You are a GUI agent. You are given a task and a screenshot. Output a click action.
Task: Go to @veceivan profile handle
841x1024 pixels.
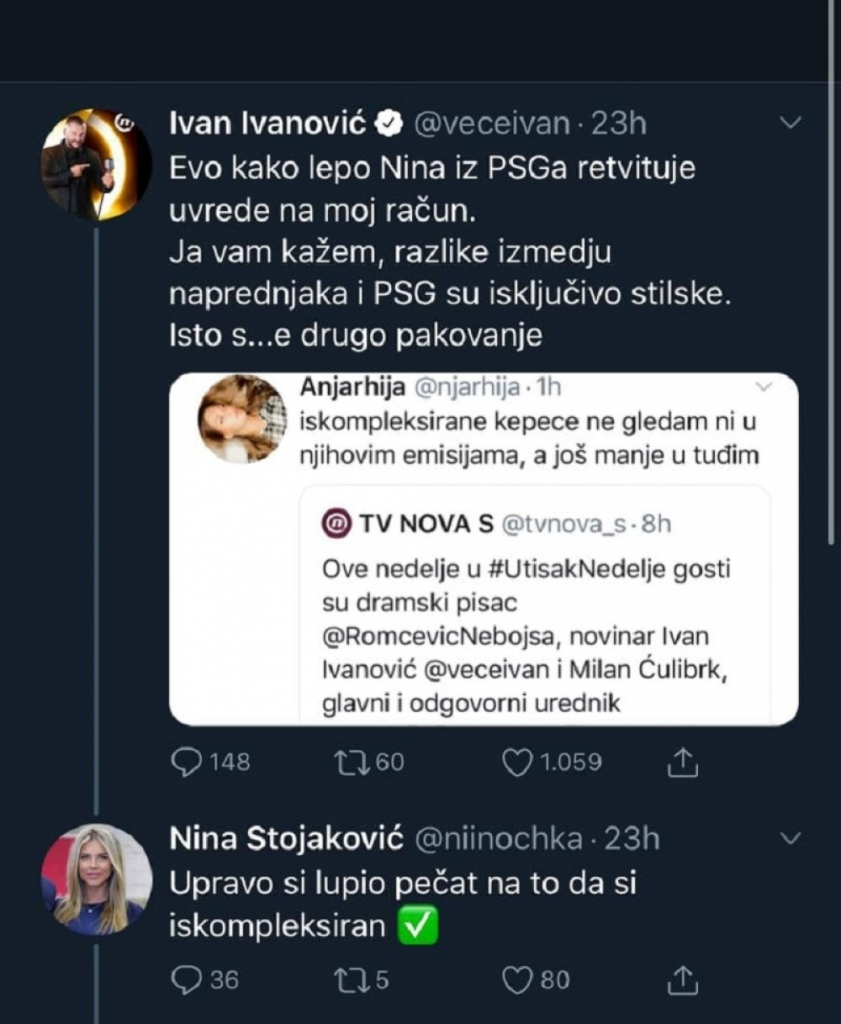[492, 124]
